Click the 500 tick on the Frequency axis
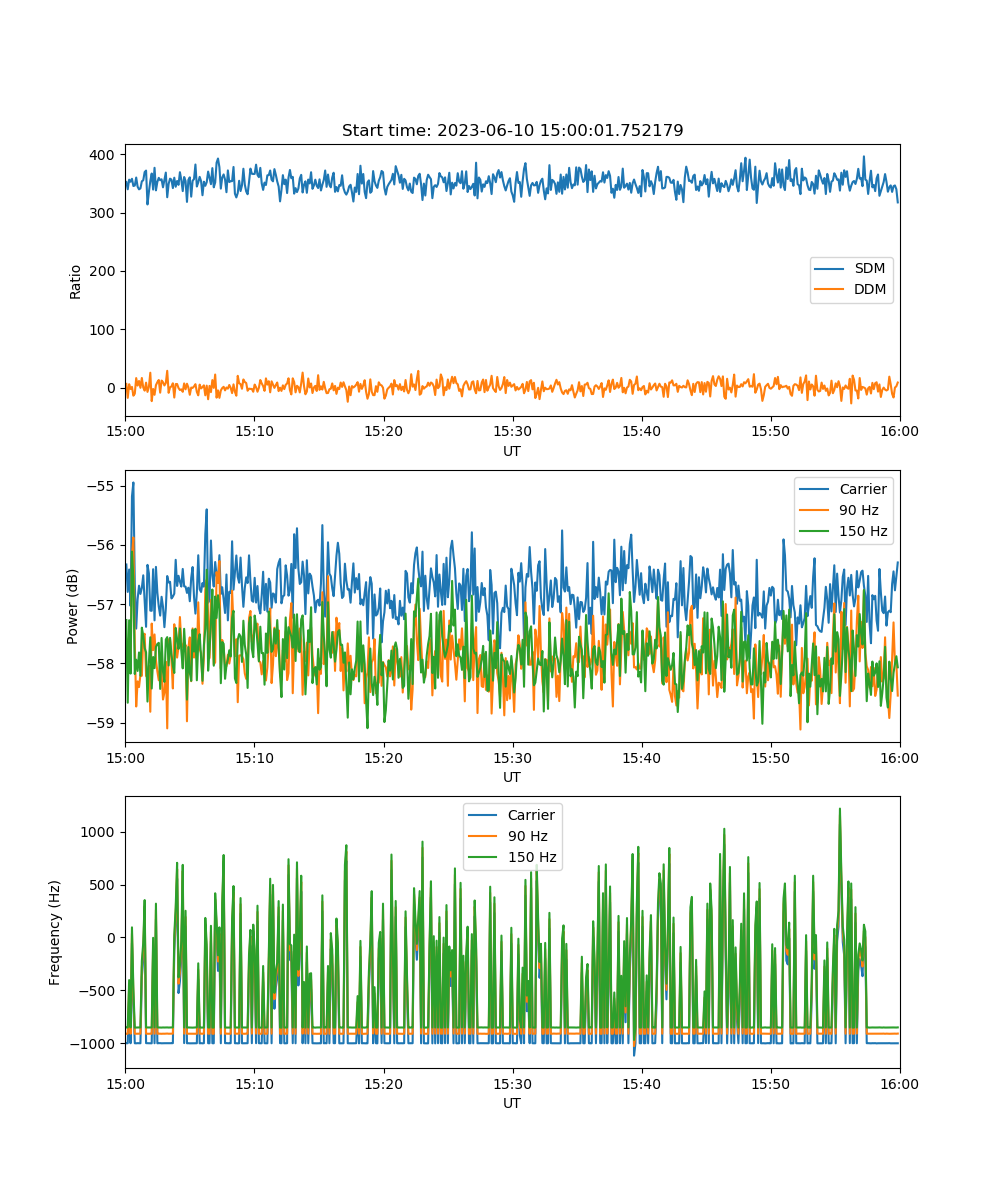The image size is (1000, 1200). (103, 885)
